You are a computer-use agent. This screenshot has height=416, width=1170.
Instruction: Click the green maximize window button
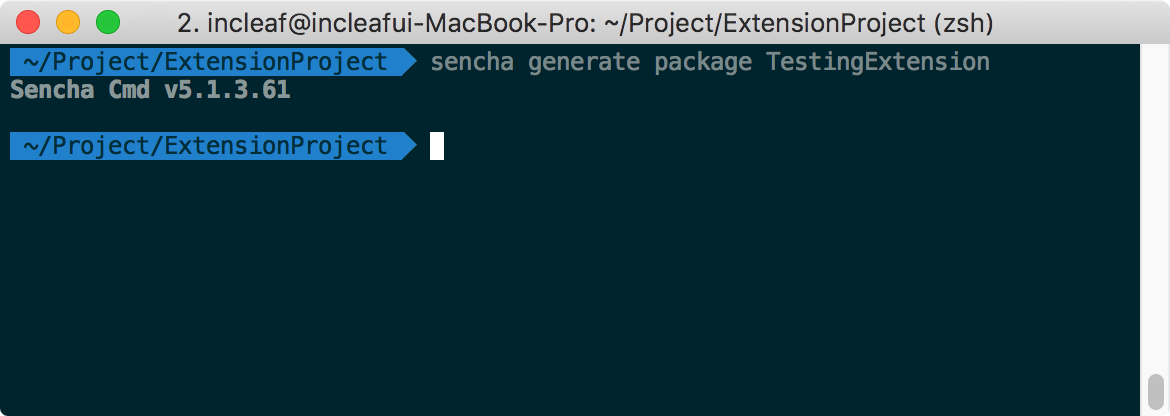point(107,21)
